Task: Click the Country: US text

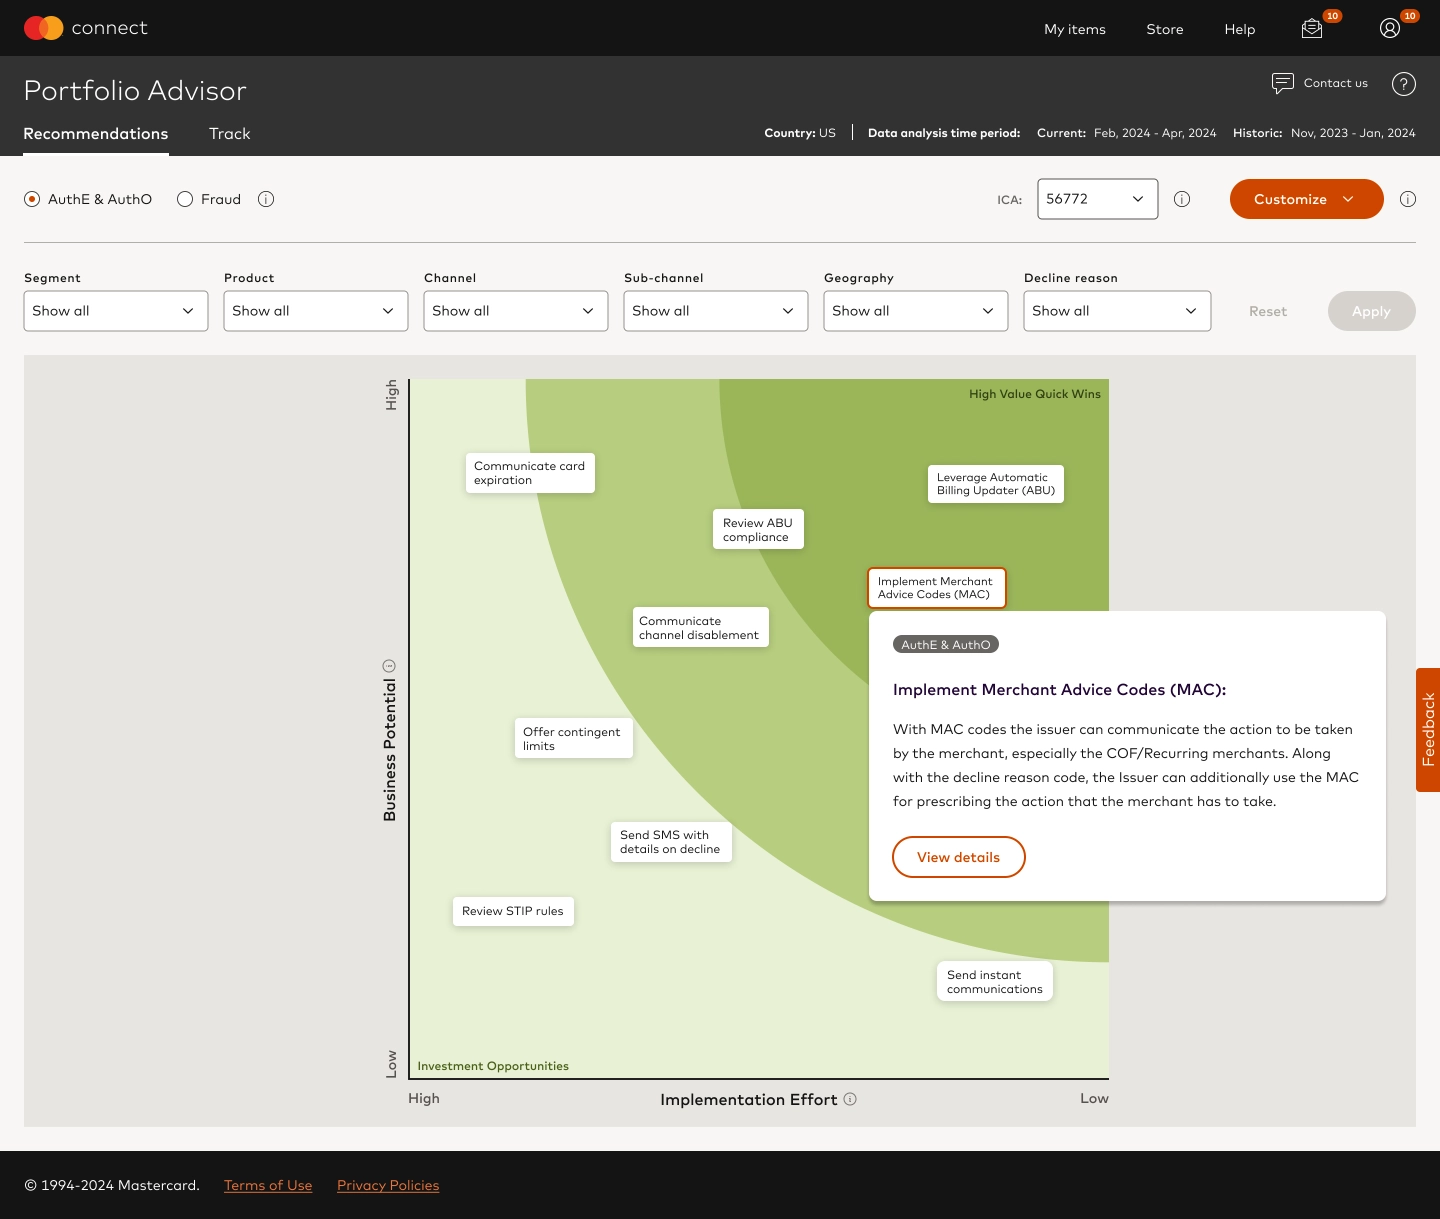Action: click(x=800, y=133)
